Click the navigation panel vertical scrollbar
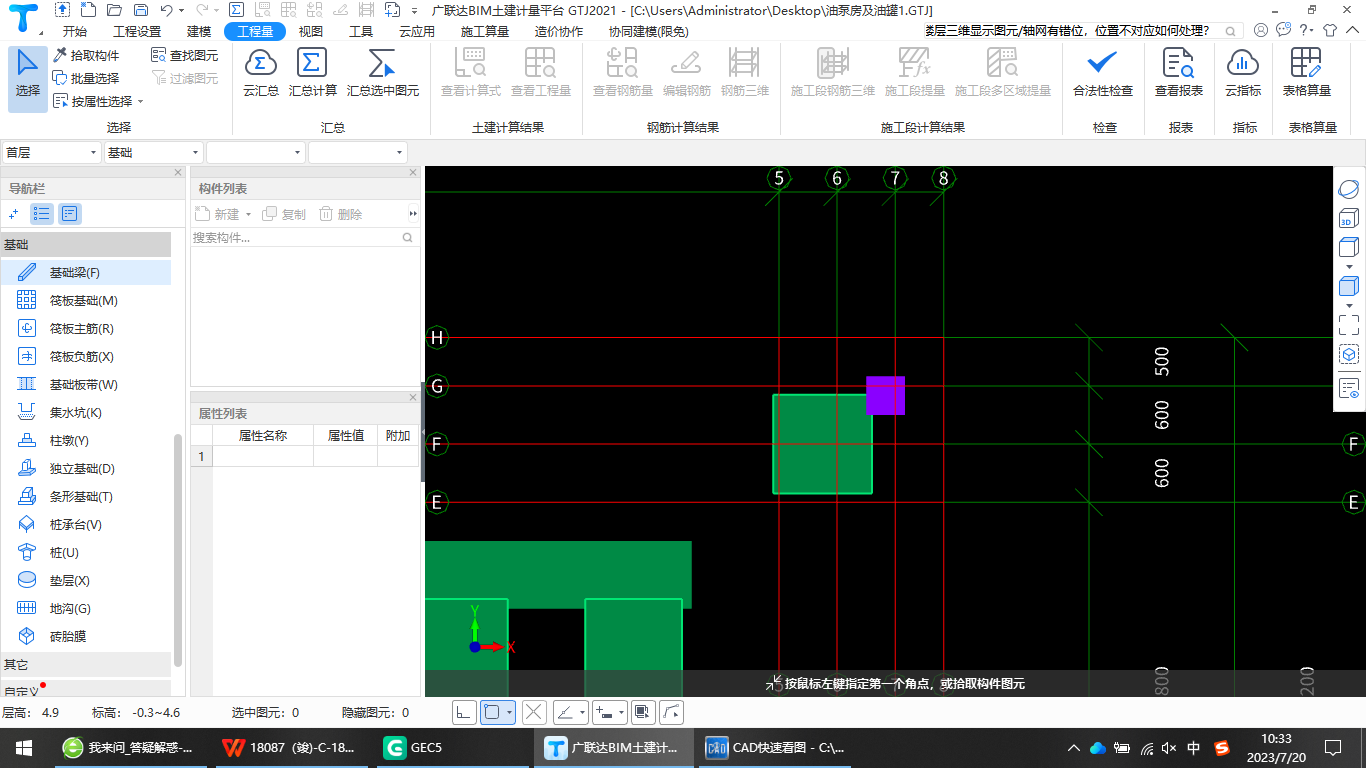Image resolution: width=1366 pixels, height=768 pixels. tap(178, 549)
